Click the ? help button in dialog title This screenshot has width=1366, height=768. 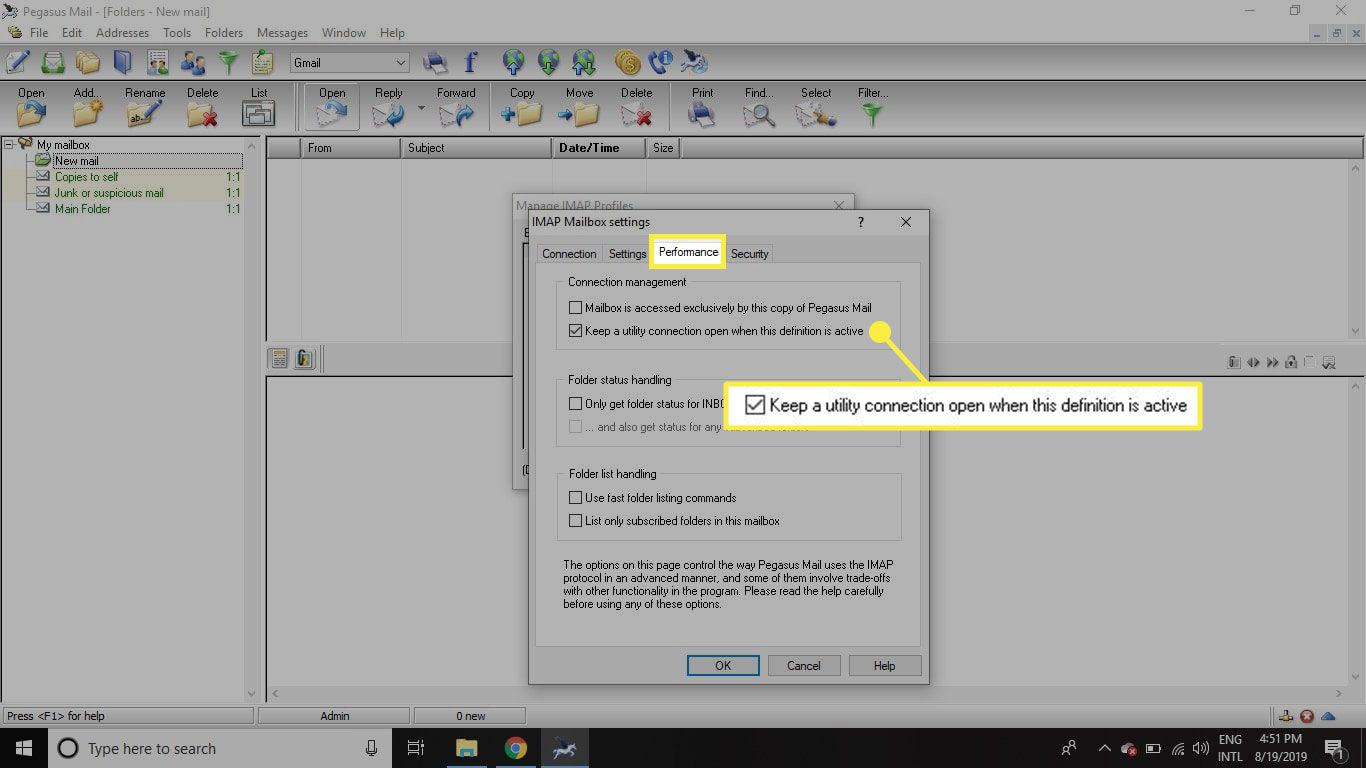[861, 222]
